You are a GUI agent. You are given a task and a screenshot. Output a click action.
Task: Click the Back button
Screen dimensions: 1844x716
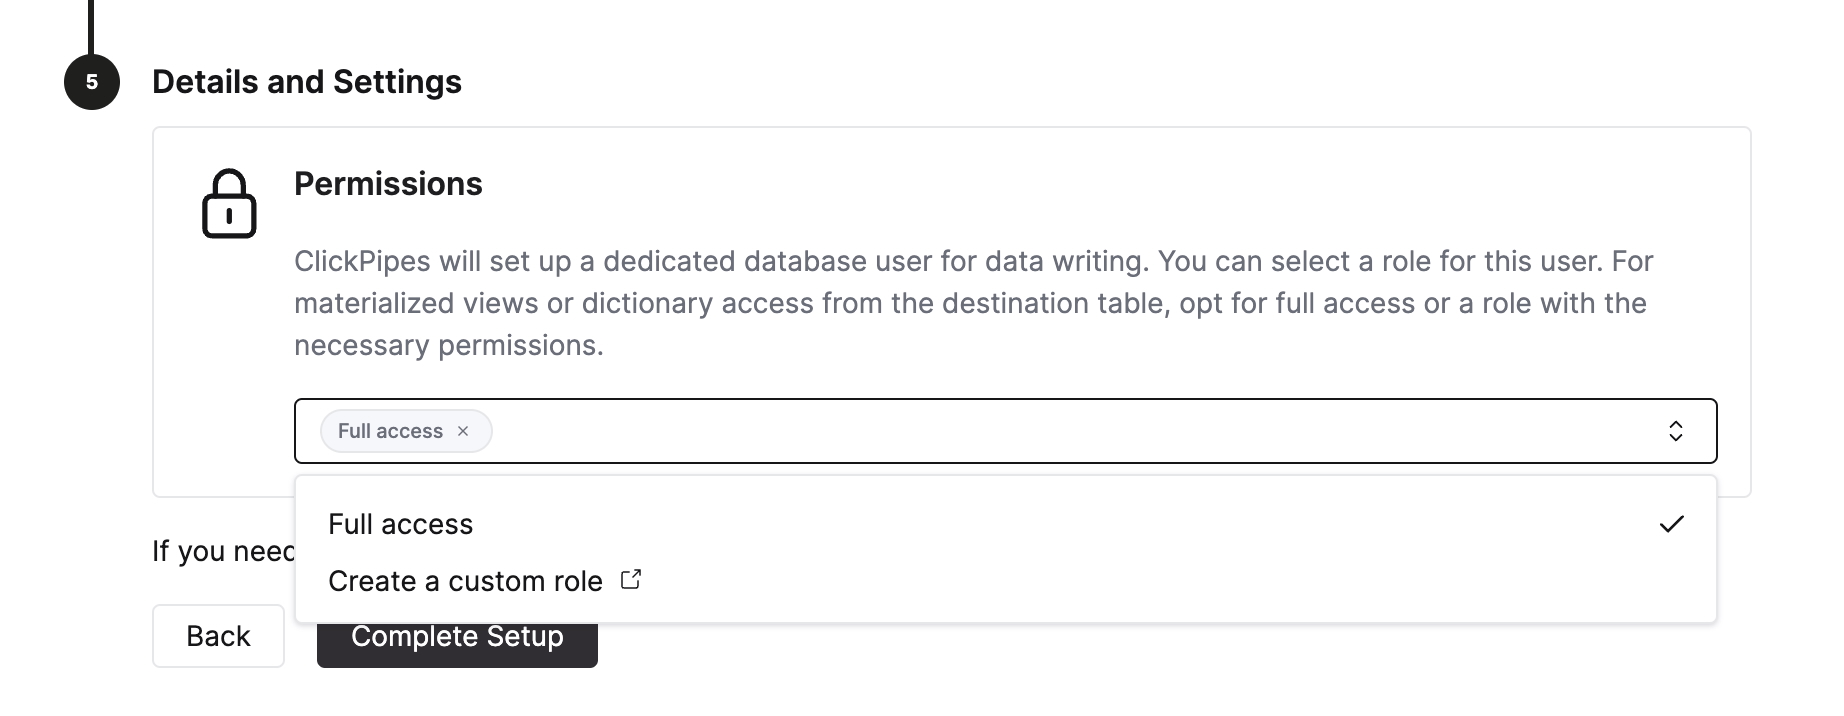217,636
